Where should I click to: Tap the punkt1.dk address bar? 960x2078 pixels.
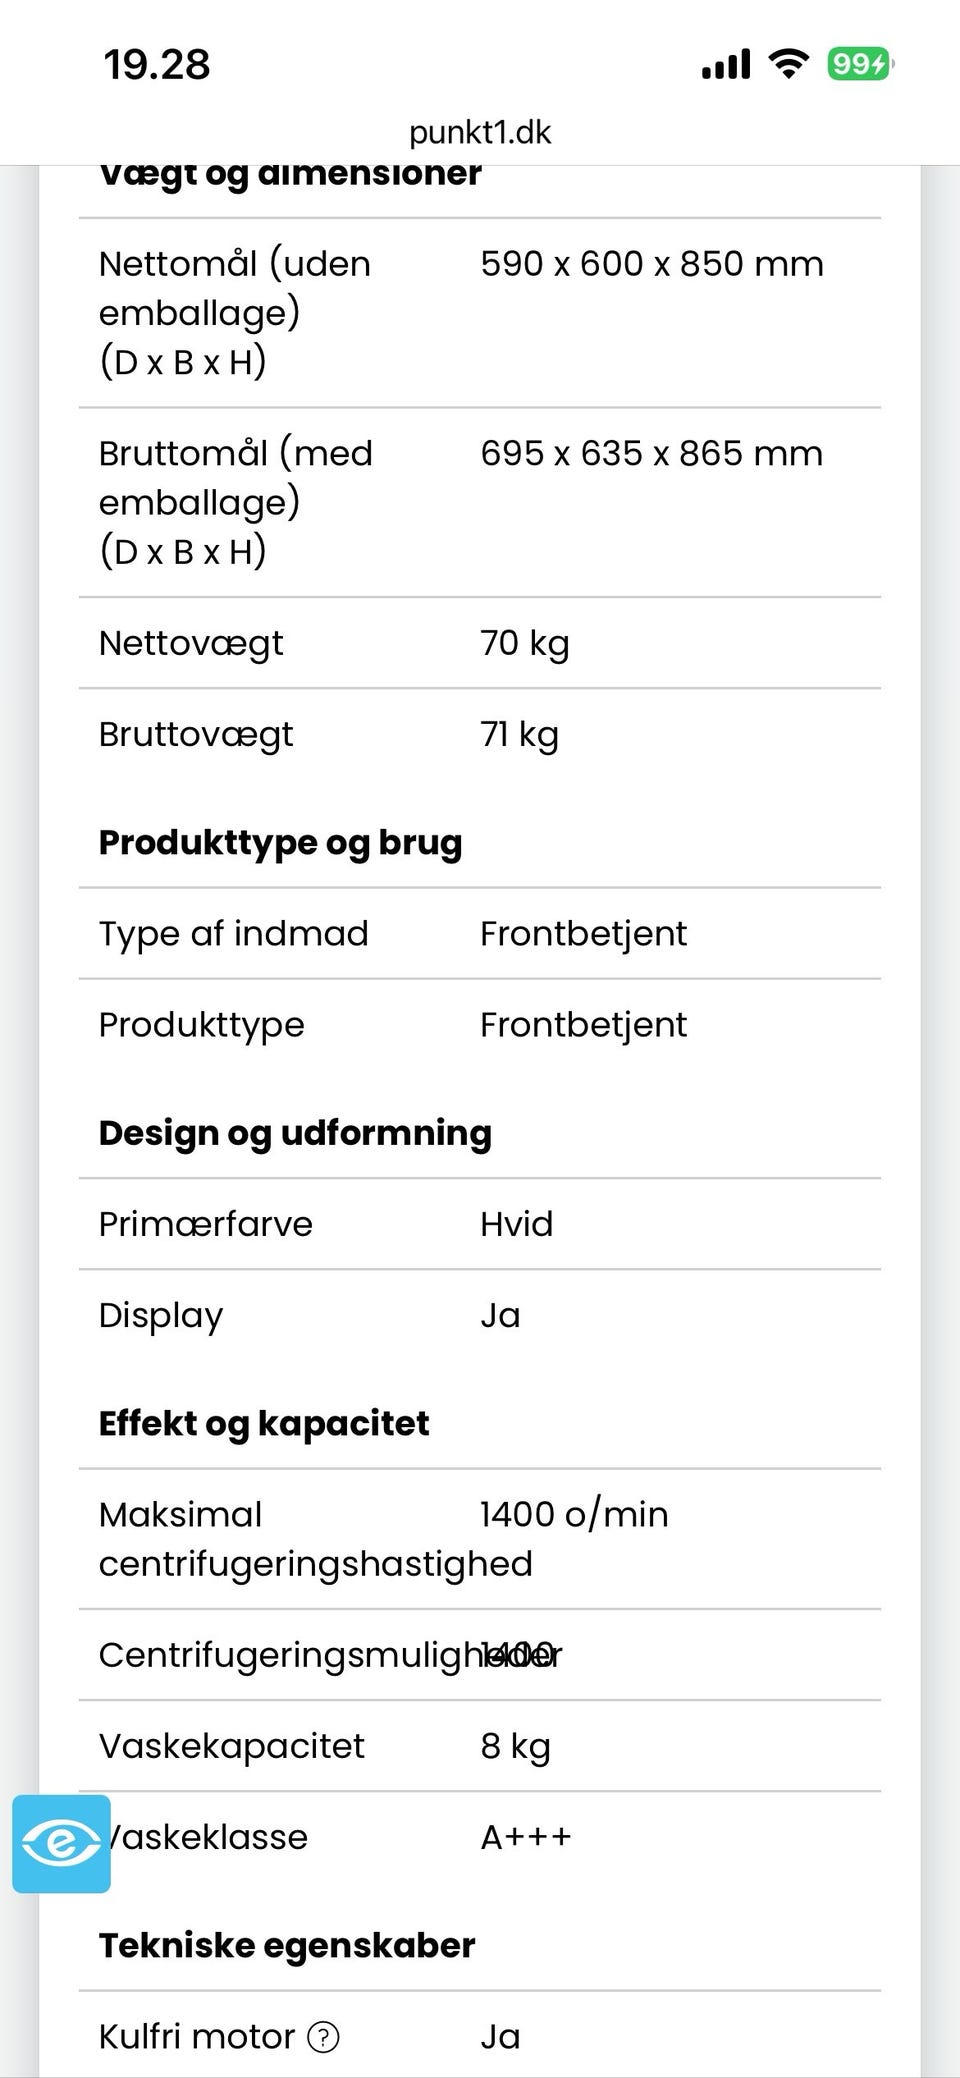click(480, 132)
